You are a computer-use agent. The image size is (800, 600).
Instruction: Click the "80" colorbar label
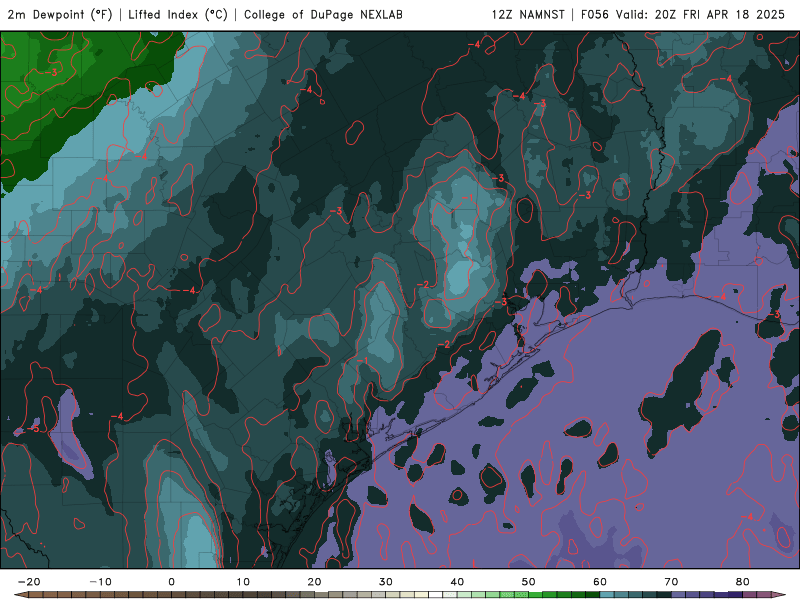[743, 582]
